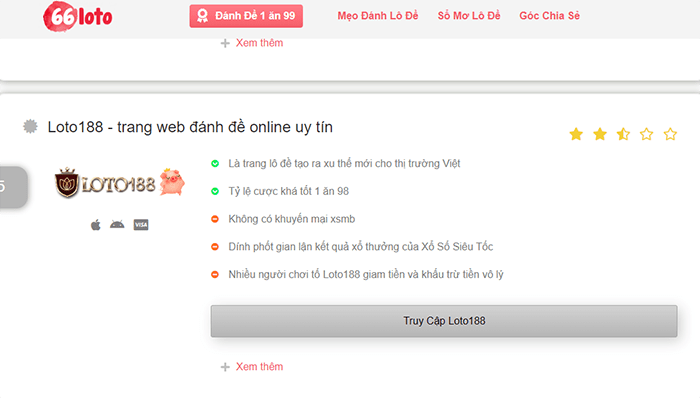This screenshot has height=398, width=700.
Task: Click orange minus next to 'Không có khuyến mại xsmb'
Action: pyautogui.click(x=215, y=219)
